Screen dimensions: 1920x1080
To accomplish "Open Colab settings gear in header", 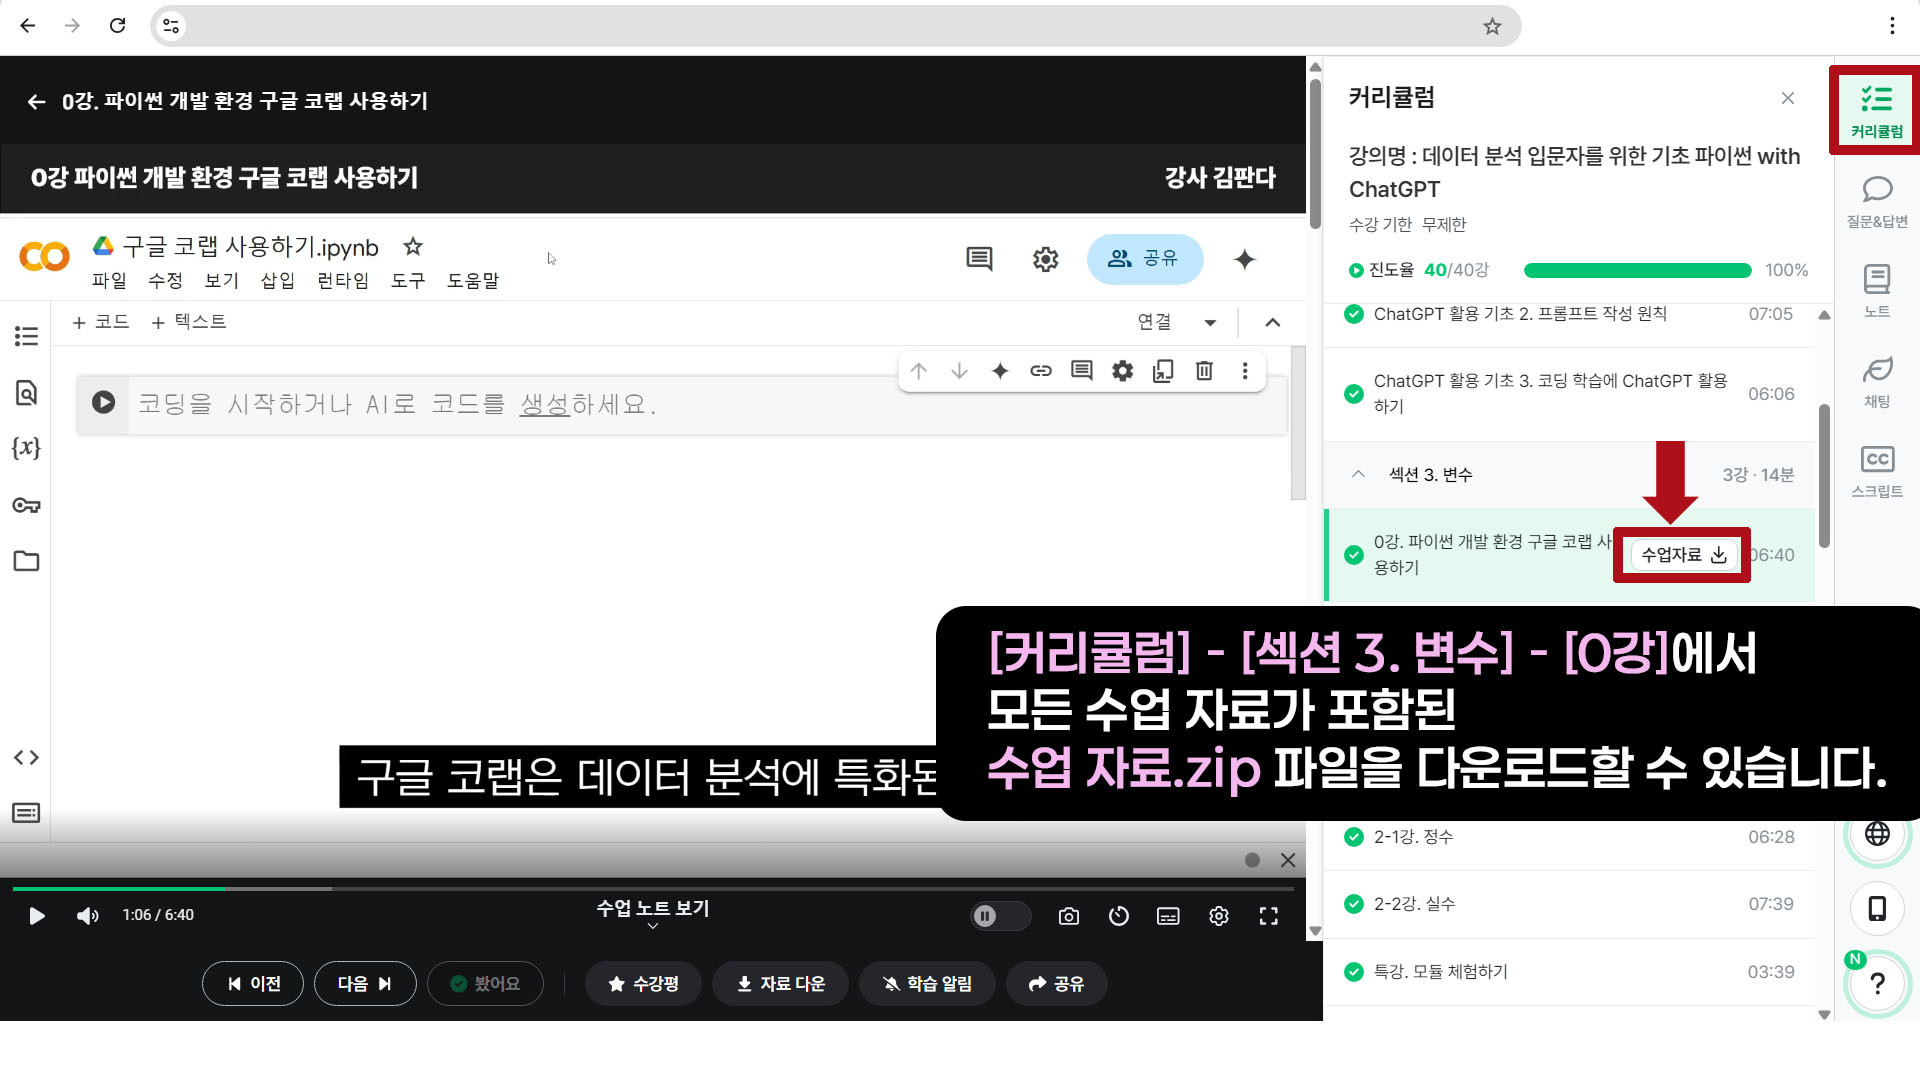I will click(1045, 259).
